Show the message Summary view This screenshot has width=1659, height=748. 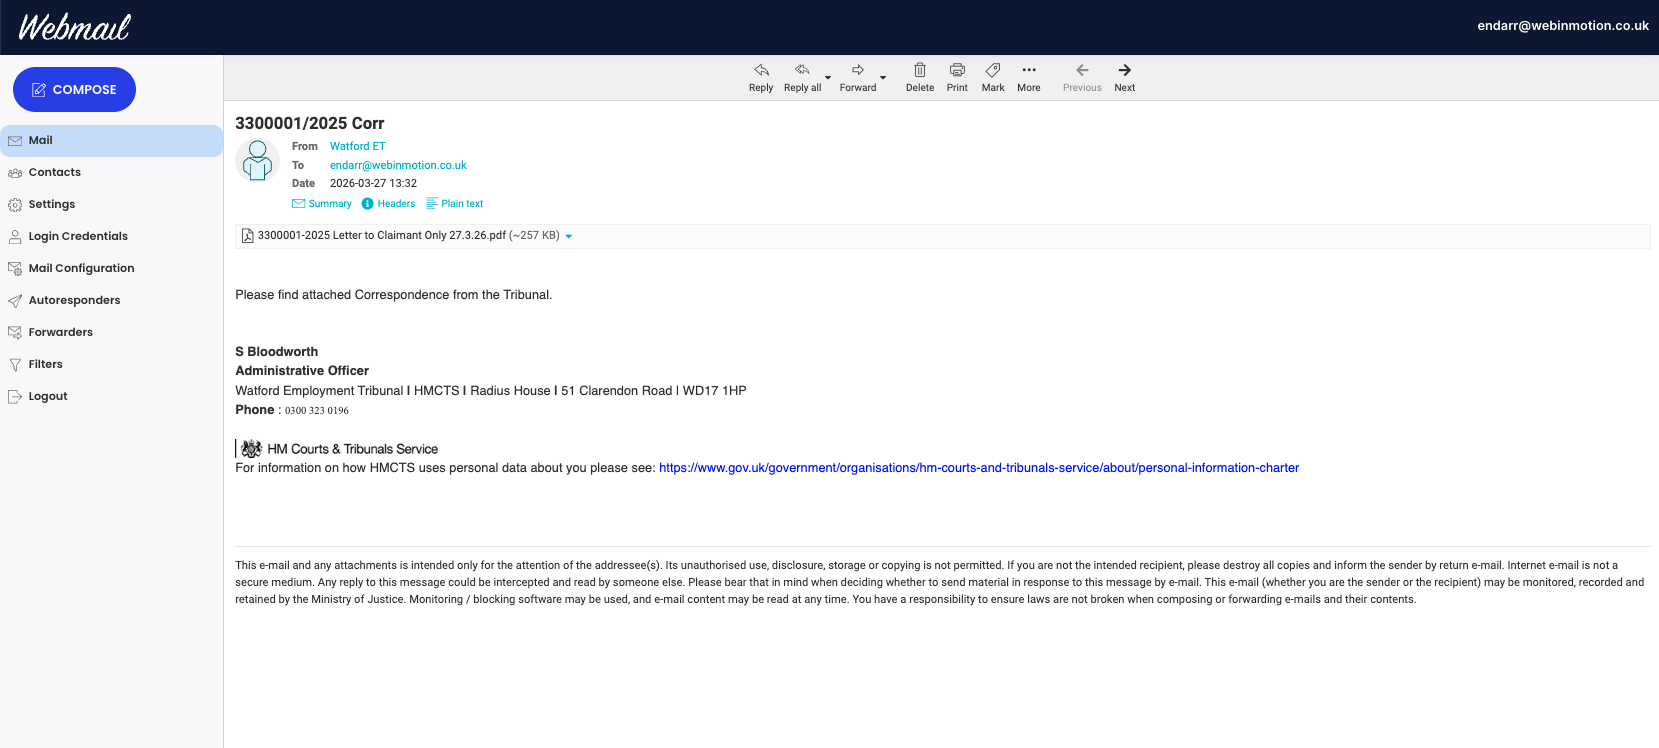(322, 204)
